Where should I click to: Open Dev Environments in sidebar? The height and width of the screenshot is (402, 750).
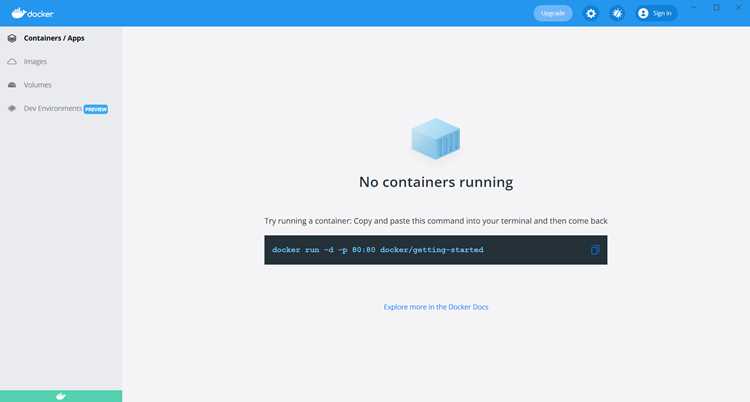tap(53, 108)
